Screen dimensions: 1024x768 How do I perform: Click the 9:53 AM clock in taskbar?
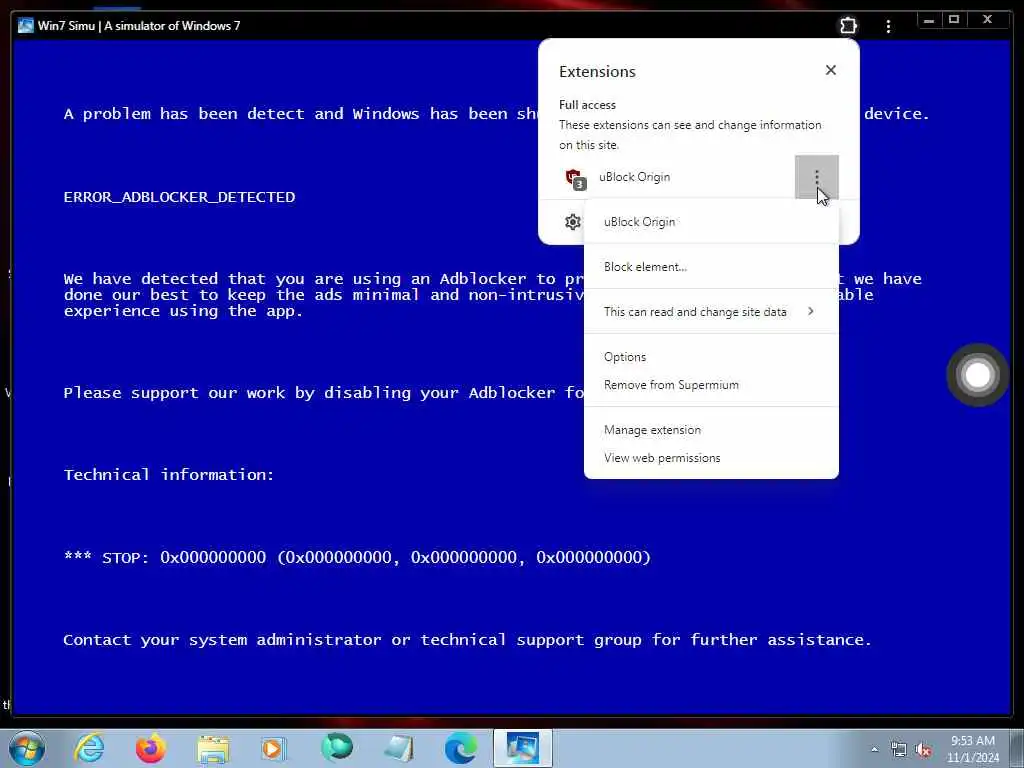(x=973, y=748)
